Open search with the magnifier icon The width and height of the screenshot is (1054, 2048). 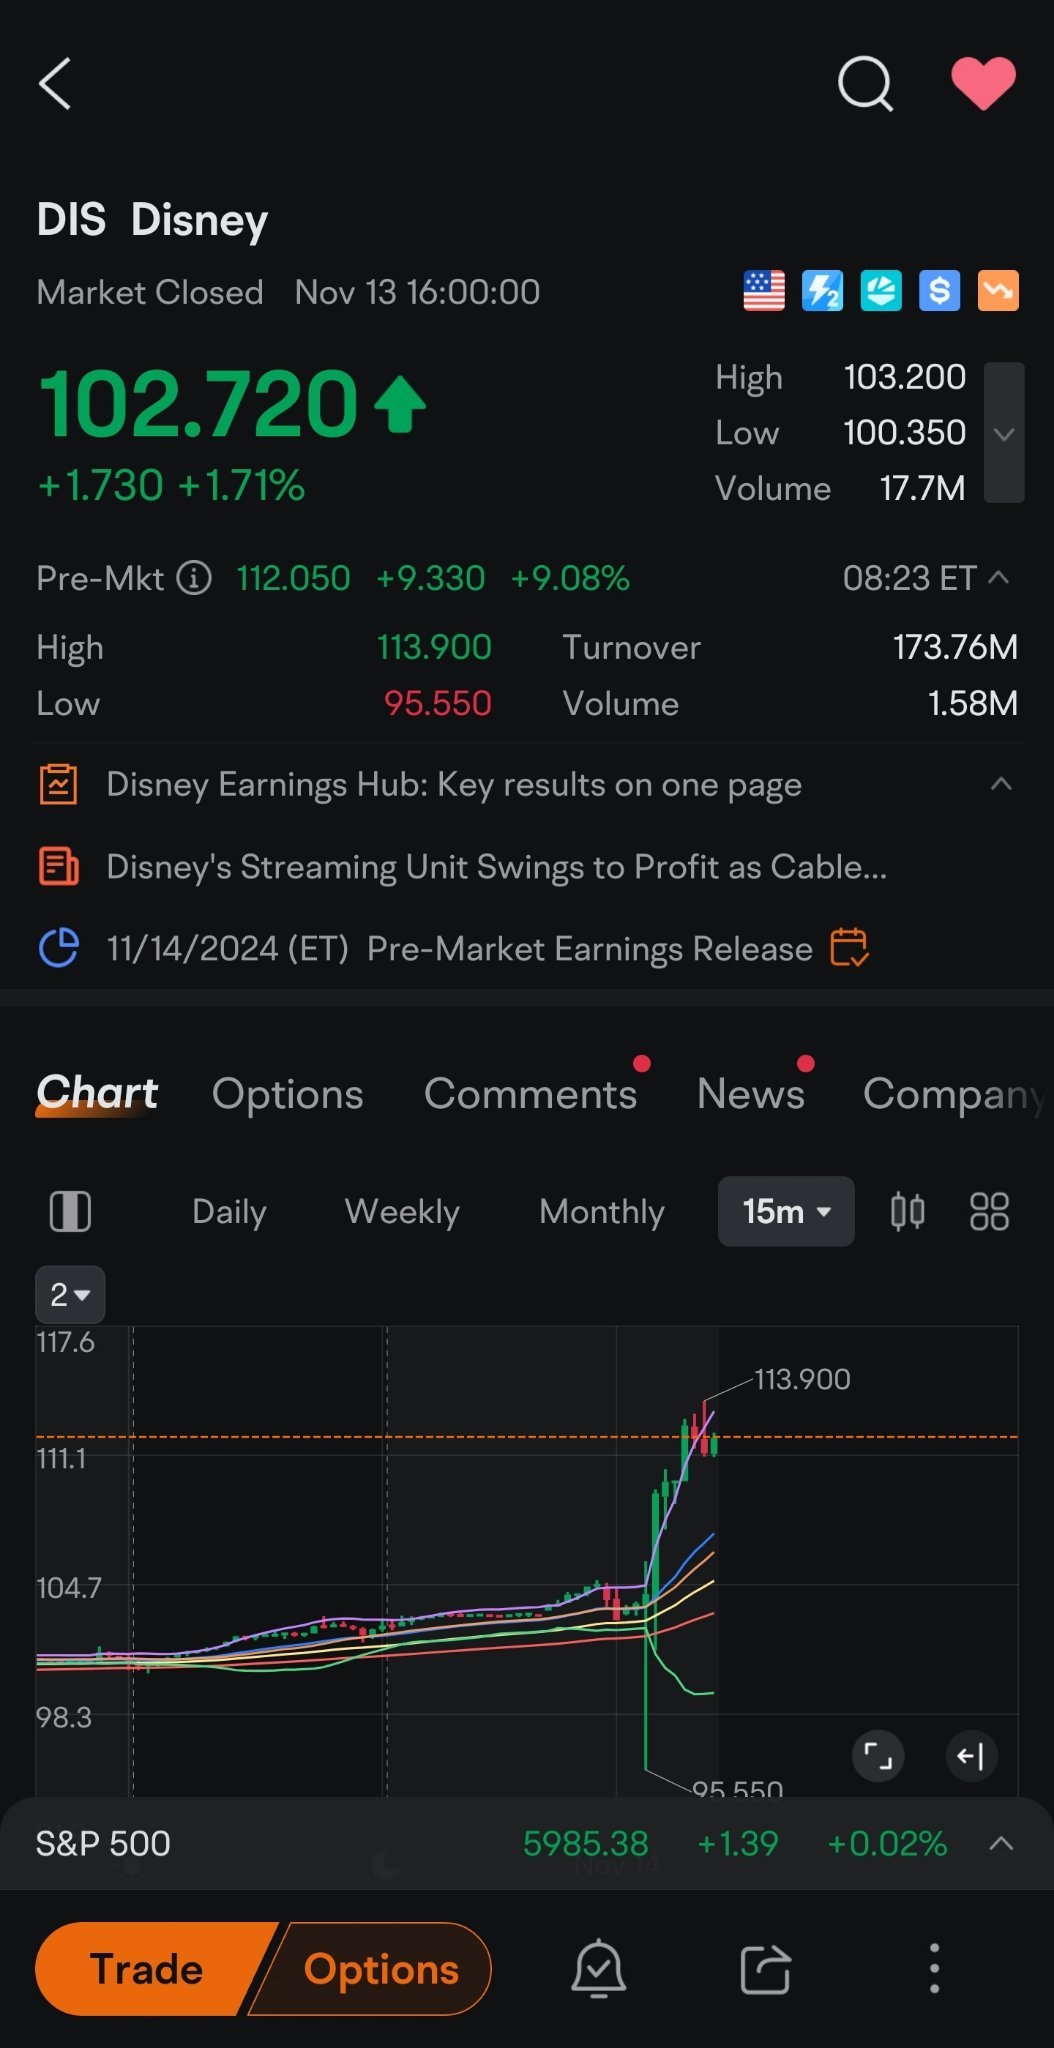point(865,83)
